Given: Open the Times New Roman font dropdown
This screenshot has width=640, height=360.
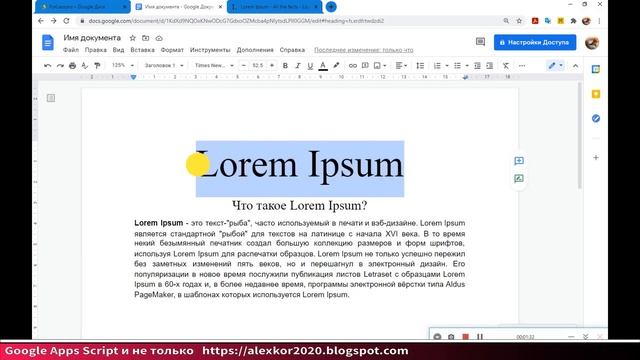Looking at the screenshot, I should click(214, 65).
